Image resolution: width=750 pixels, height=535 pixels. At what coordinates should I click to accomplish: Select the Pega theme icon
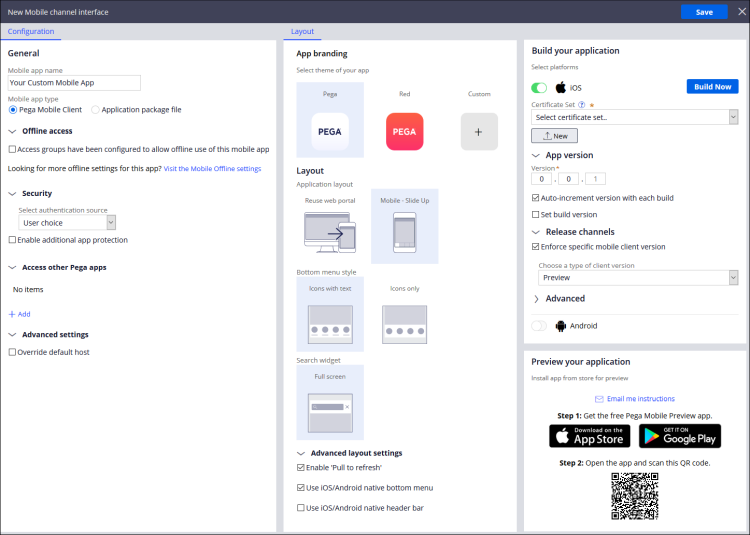pyautogui.click(x=330, y=131)
